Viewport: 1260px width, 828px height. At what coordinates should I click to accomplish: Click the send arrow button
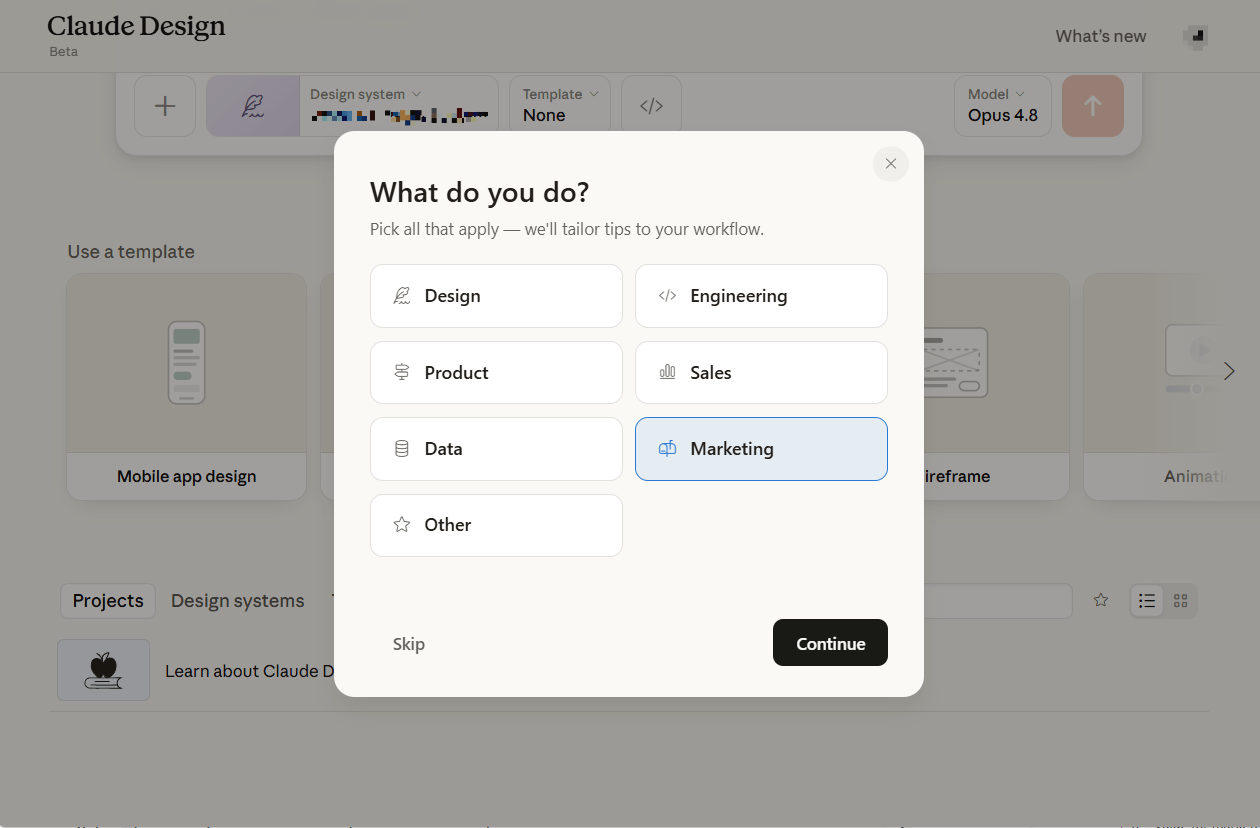[1092, 106]
